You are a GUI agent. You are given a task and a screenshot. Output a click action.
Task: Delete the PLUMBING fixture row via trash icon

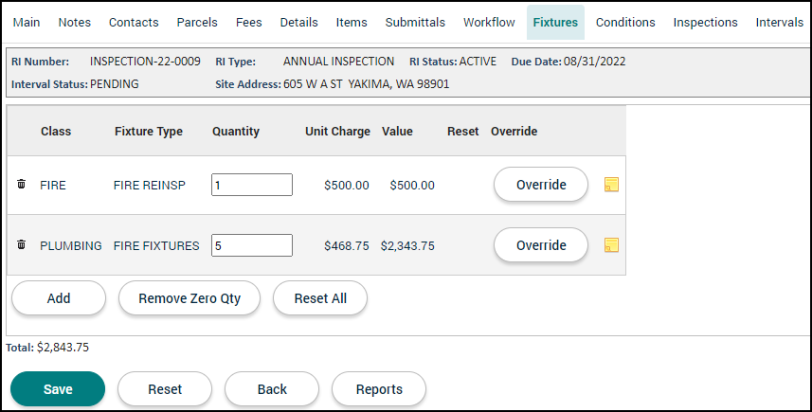[x=21, y=244]
